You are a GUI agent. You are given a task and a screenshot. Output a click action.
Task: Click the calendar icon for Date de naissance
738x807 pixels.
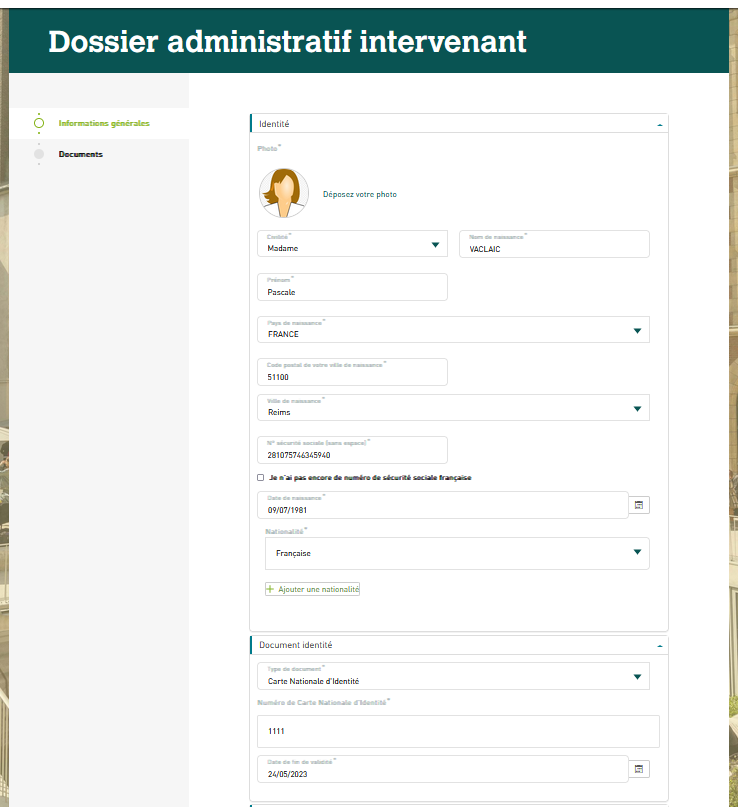(x=640, y=505)
